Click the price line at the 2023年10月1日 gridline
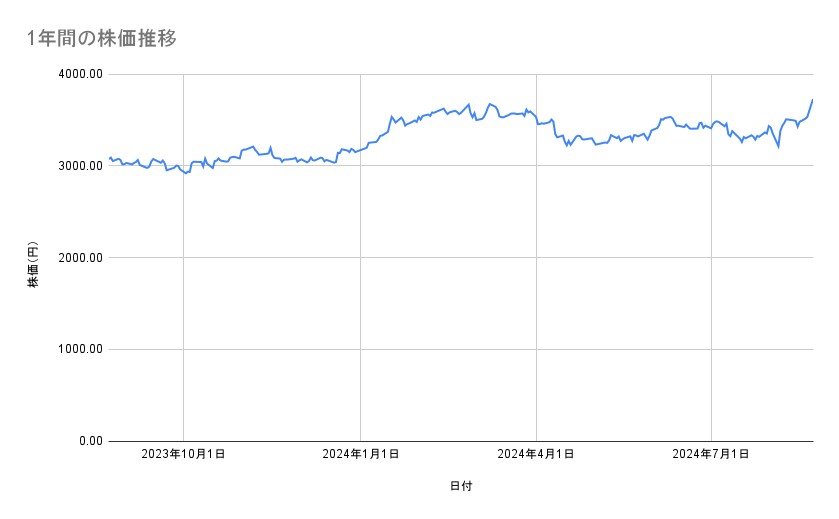This screenshot has width=839, height=519. coord(183,172)
